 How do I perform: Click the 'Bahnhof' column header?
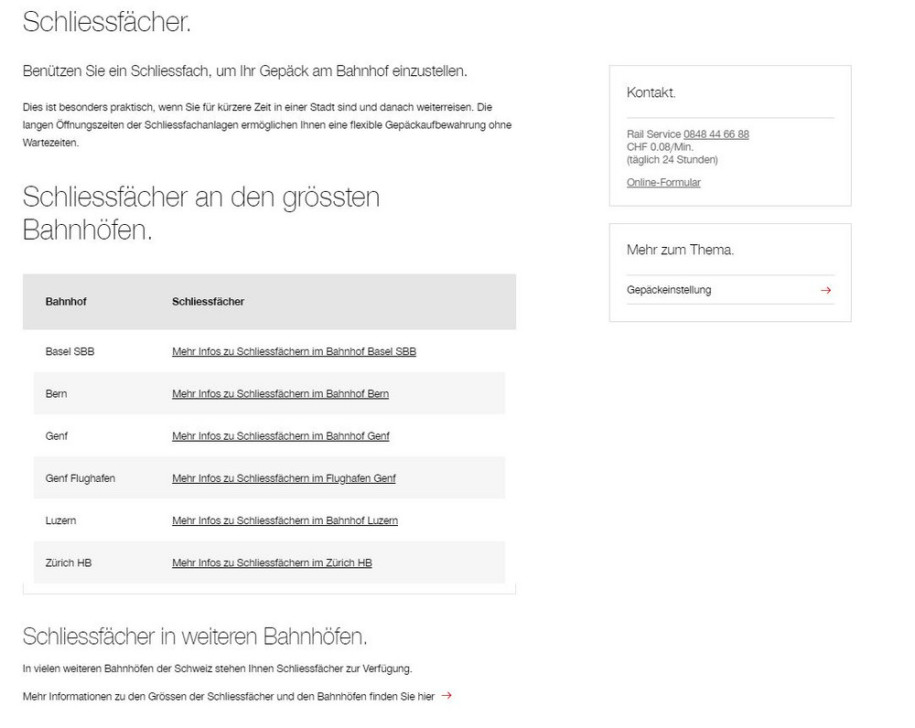pyautogui.click(x=66, y=302)
